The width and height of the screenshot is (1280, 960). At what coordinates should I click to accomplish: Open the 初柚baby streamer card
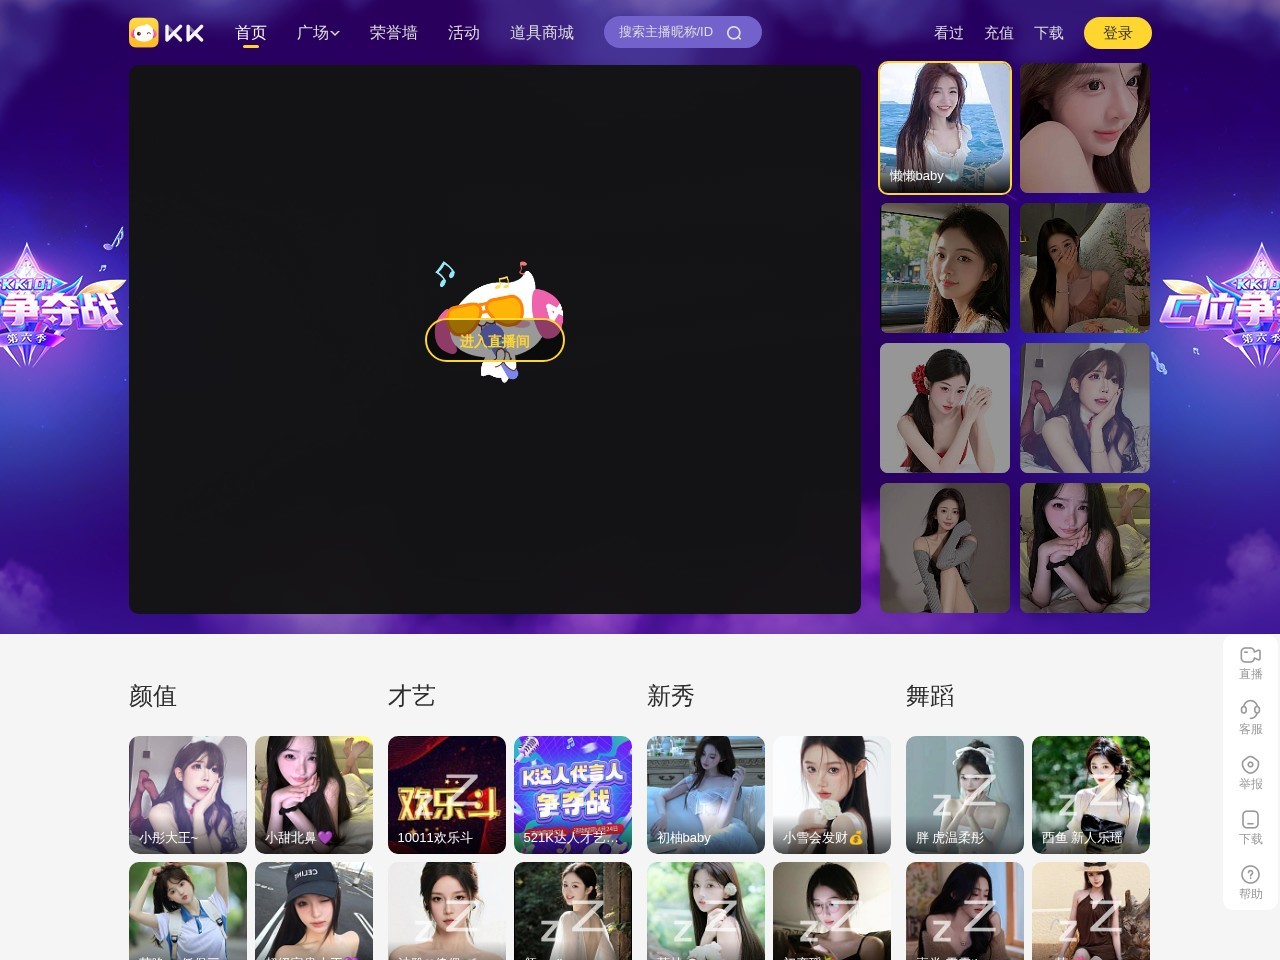point(706,795)
